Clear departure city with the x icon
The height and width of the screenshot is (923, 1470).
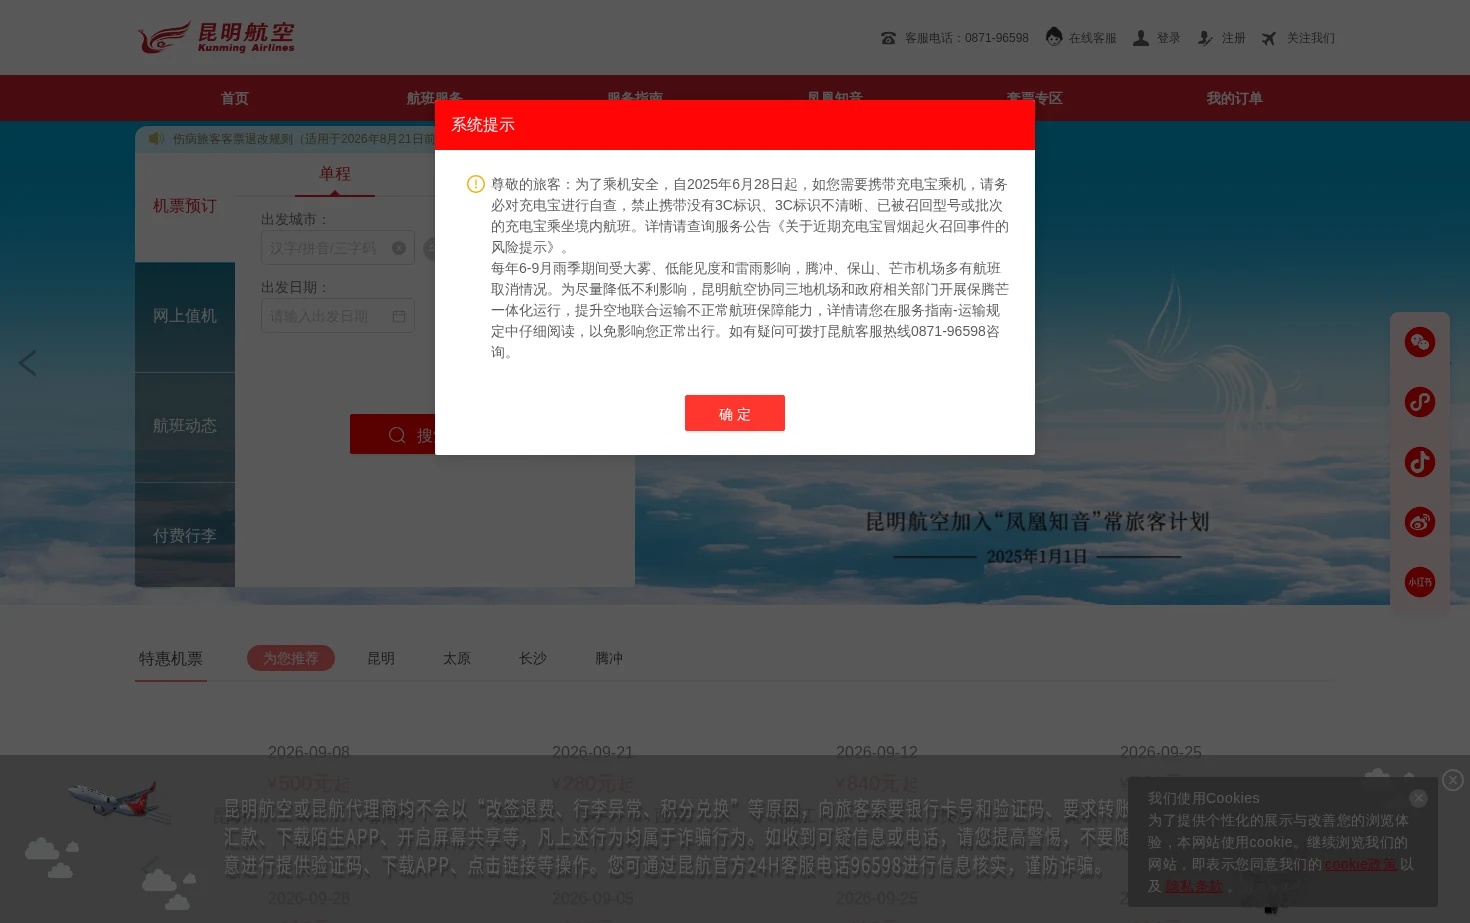coord(399,248)
